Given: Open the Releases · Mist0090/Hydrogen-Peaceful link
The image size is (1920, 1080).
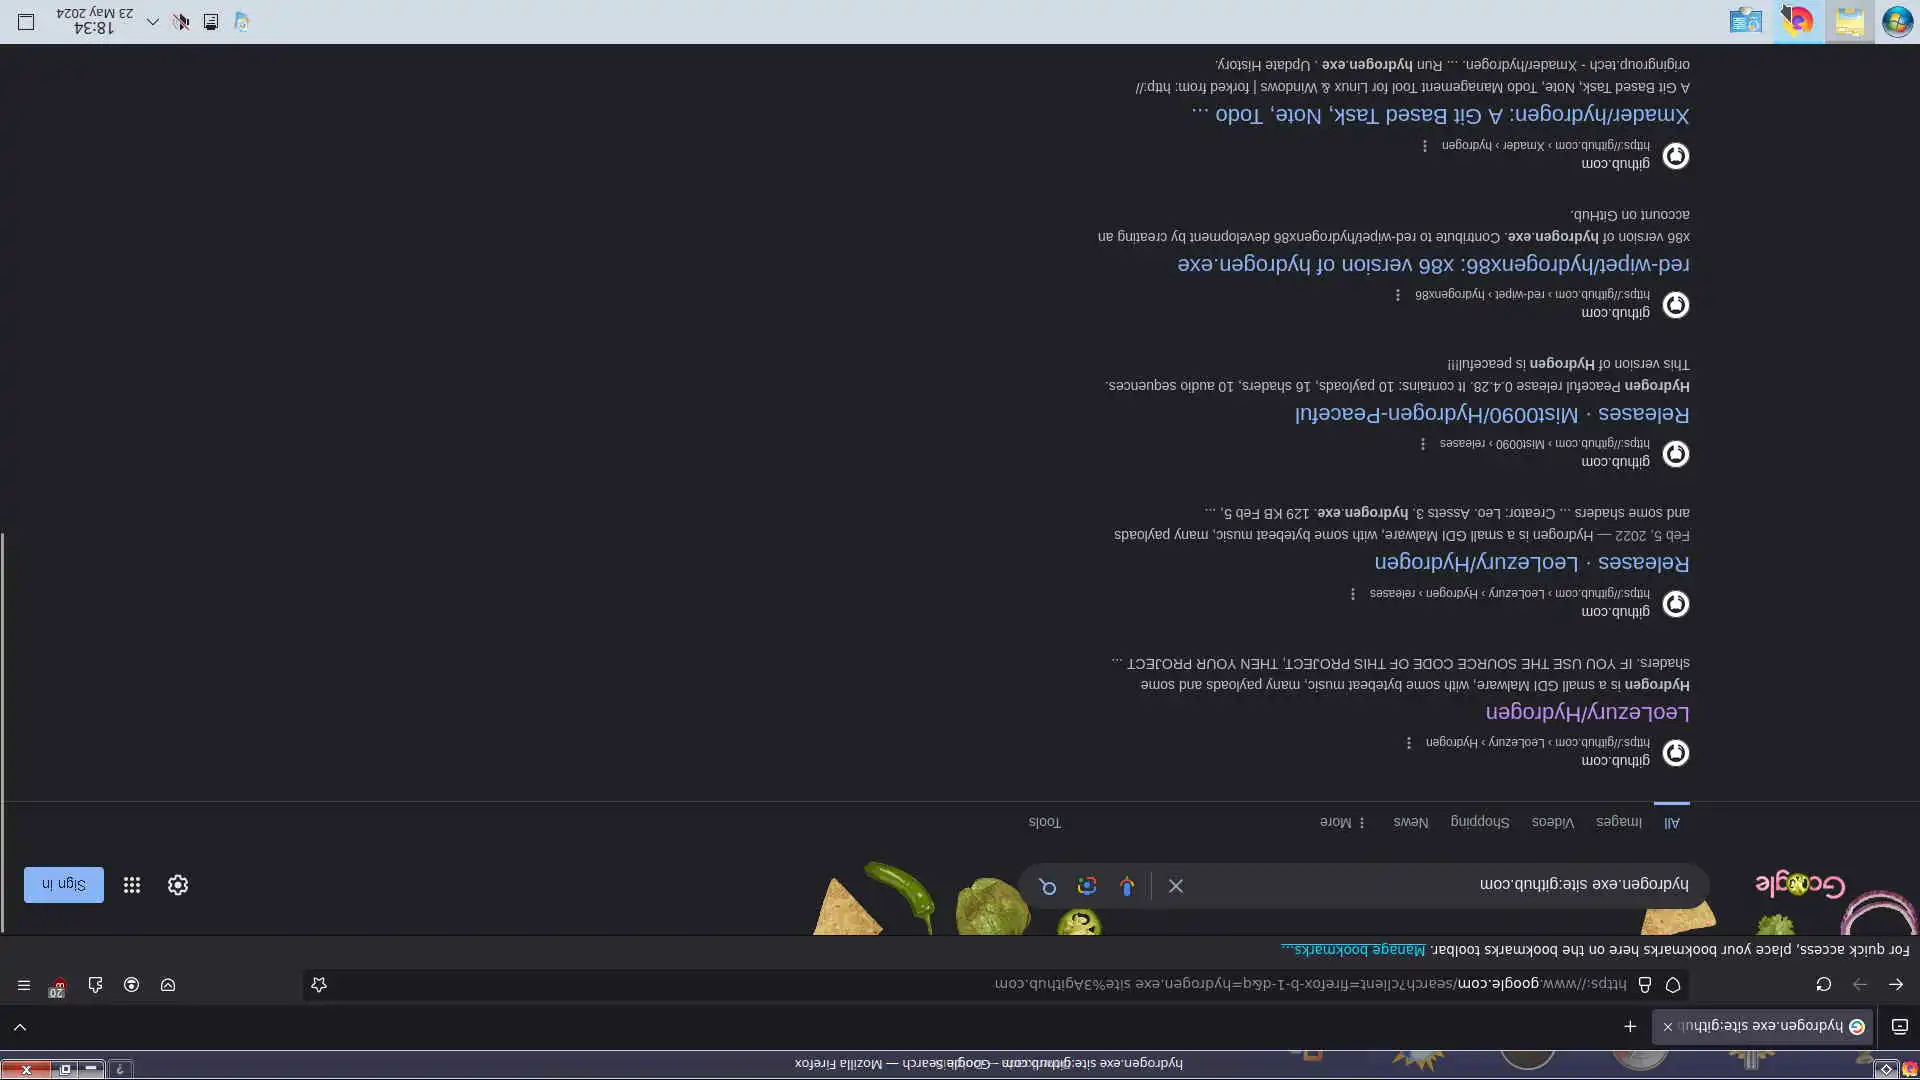Looking at the screenshot, I should 1491,413.
